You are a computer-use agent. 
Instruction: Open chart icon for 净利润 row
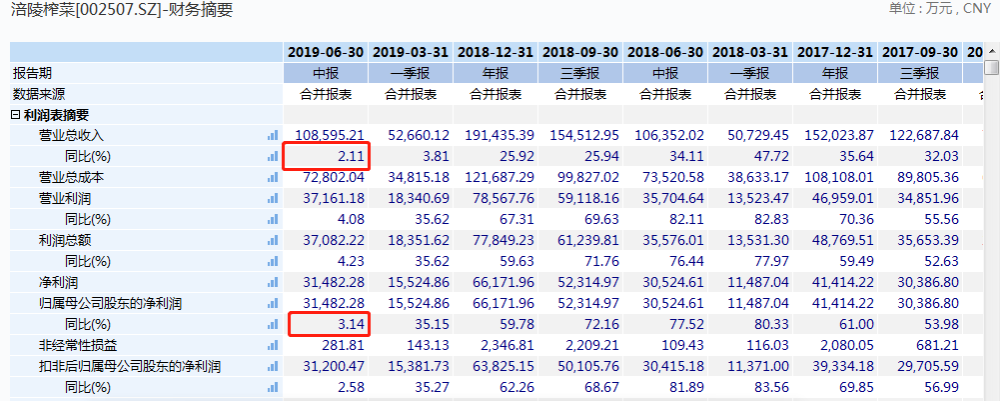pos(273,282)
